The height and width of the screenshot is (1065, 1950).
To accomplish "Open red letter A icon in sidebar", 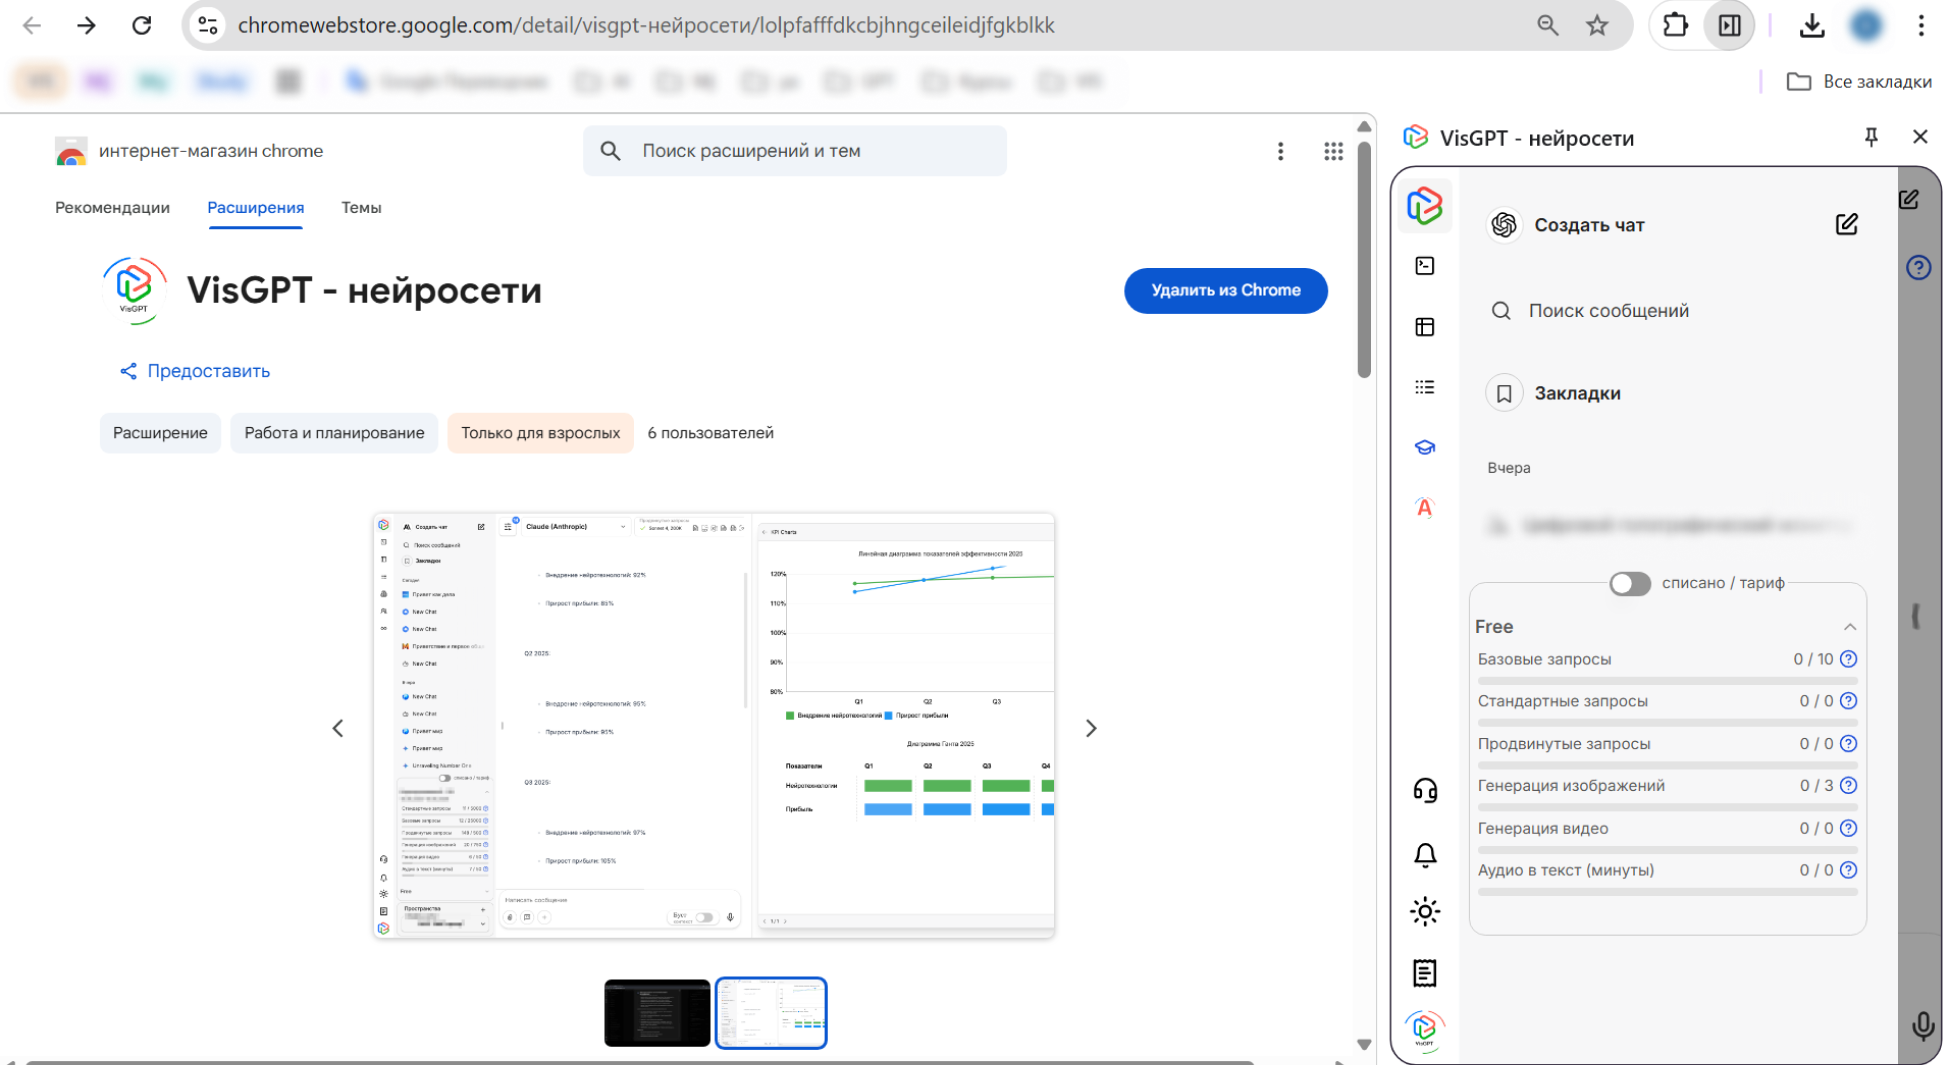I will tap(1425, 507).
